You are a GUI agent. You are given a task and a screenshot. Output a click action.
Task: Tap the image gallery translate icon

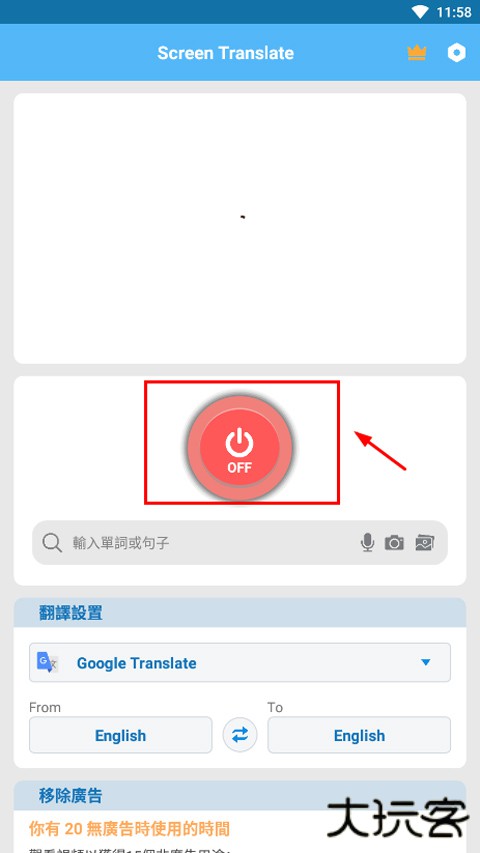[x=424, y=542]
